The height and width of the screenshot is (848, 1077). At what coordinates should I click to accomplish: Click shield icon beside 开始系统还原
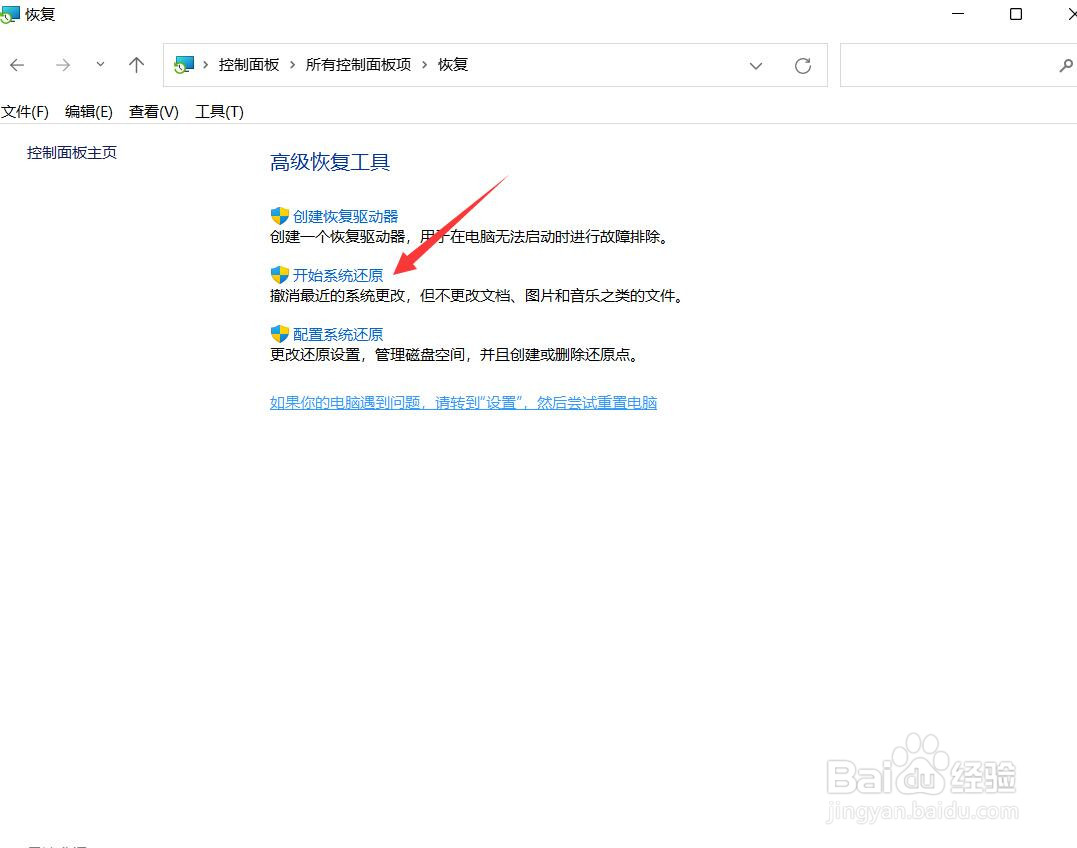280,275
